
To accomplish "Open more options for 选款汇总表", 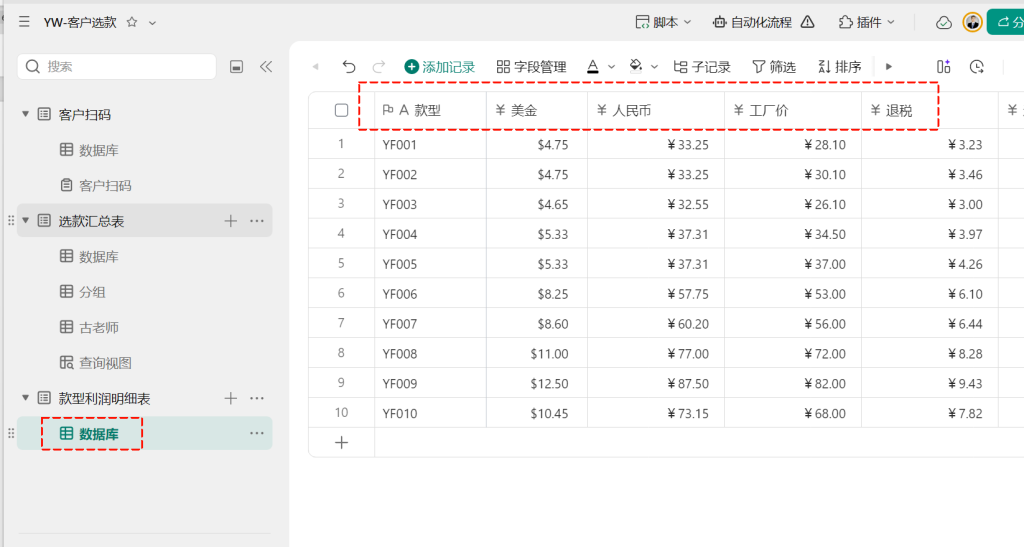I will coord(257,221).
